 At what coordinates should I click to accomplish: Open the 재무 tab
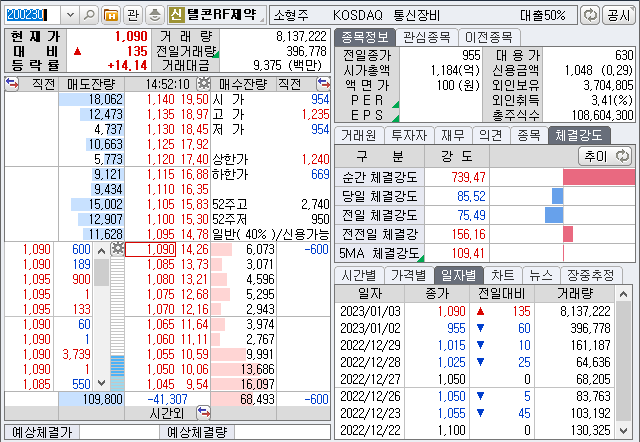(453, 135)
